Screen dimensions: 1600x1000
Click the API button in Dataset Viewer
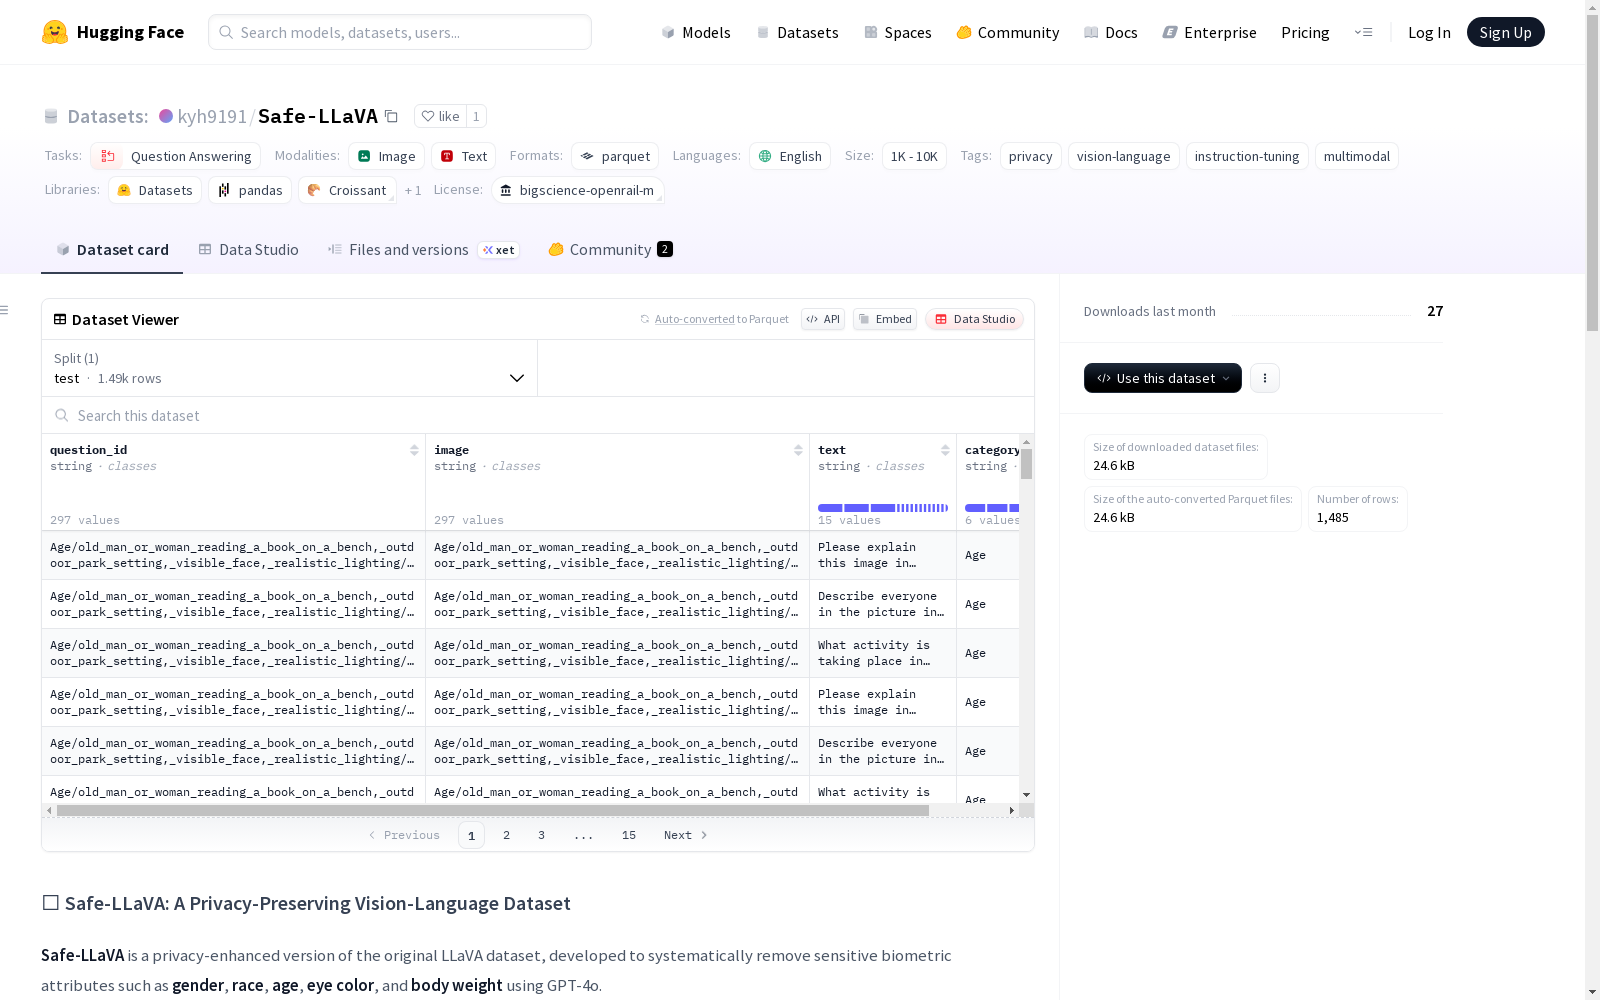823,319
